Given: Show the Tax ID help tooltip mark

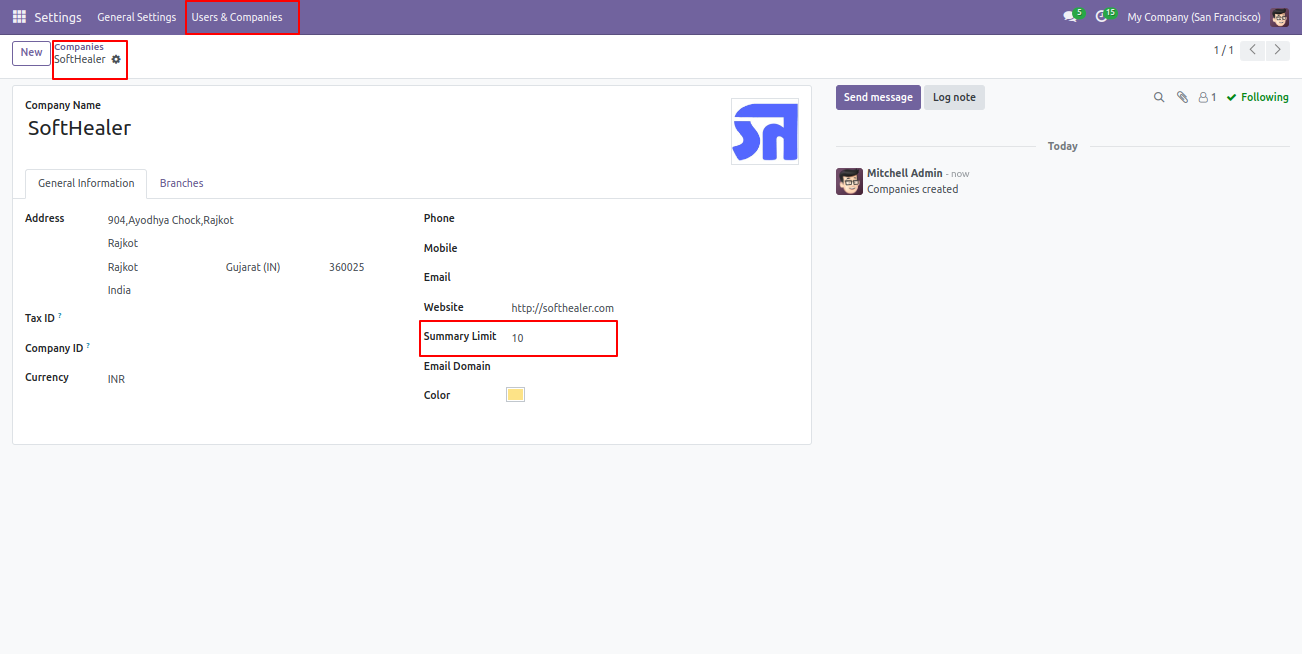Looking at the screenshot, I should click(x=60, y=316).
